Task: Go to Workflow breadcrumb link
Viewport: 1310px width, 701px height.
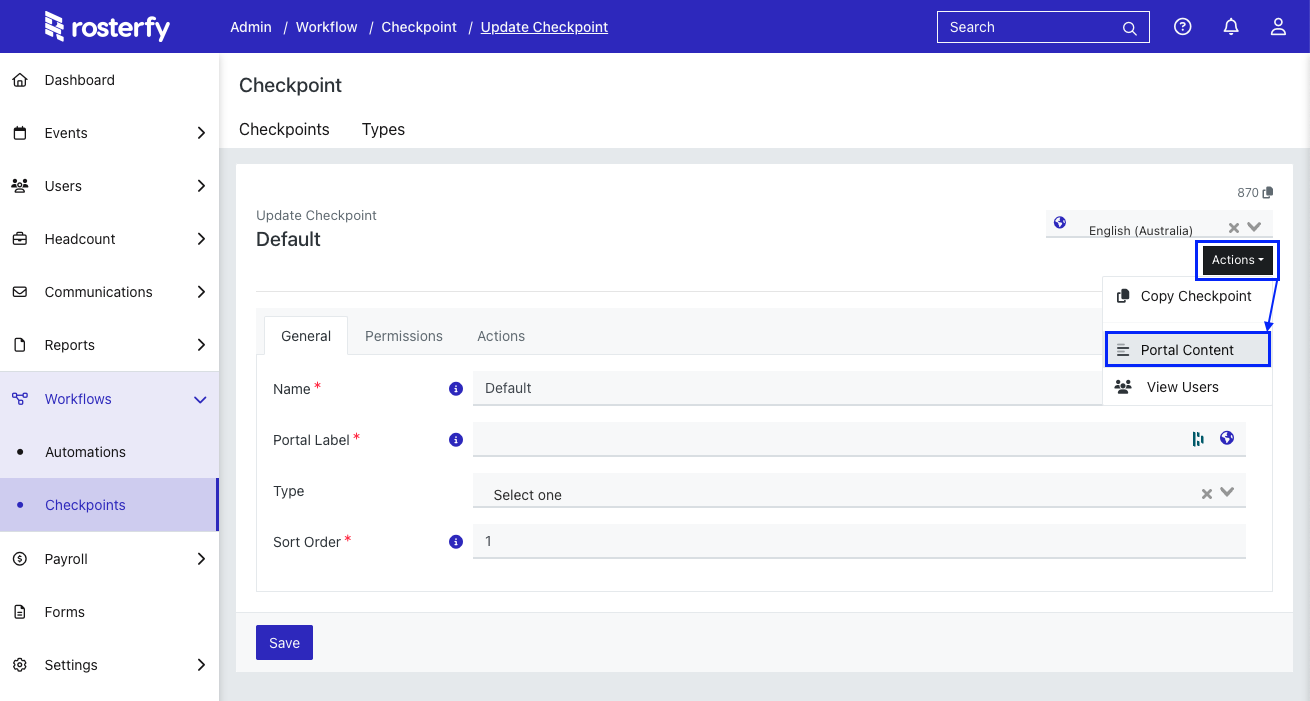Action: (x=326, y=27)
